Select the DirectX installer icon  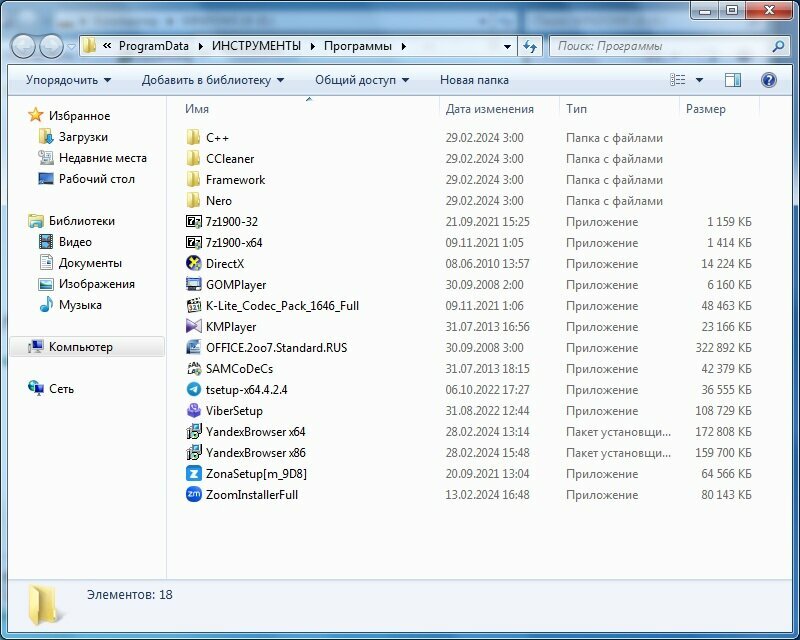[193, 263]
